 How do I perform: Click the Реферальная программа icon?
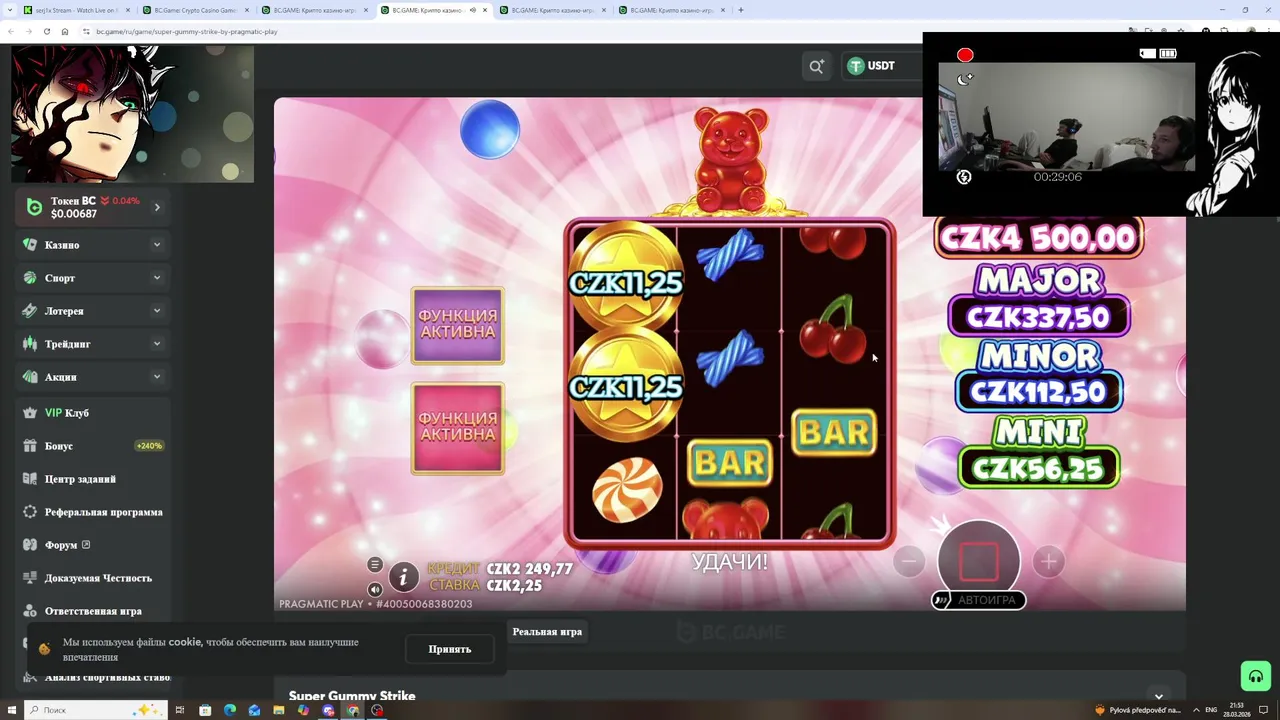(30, 512)
